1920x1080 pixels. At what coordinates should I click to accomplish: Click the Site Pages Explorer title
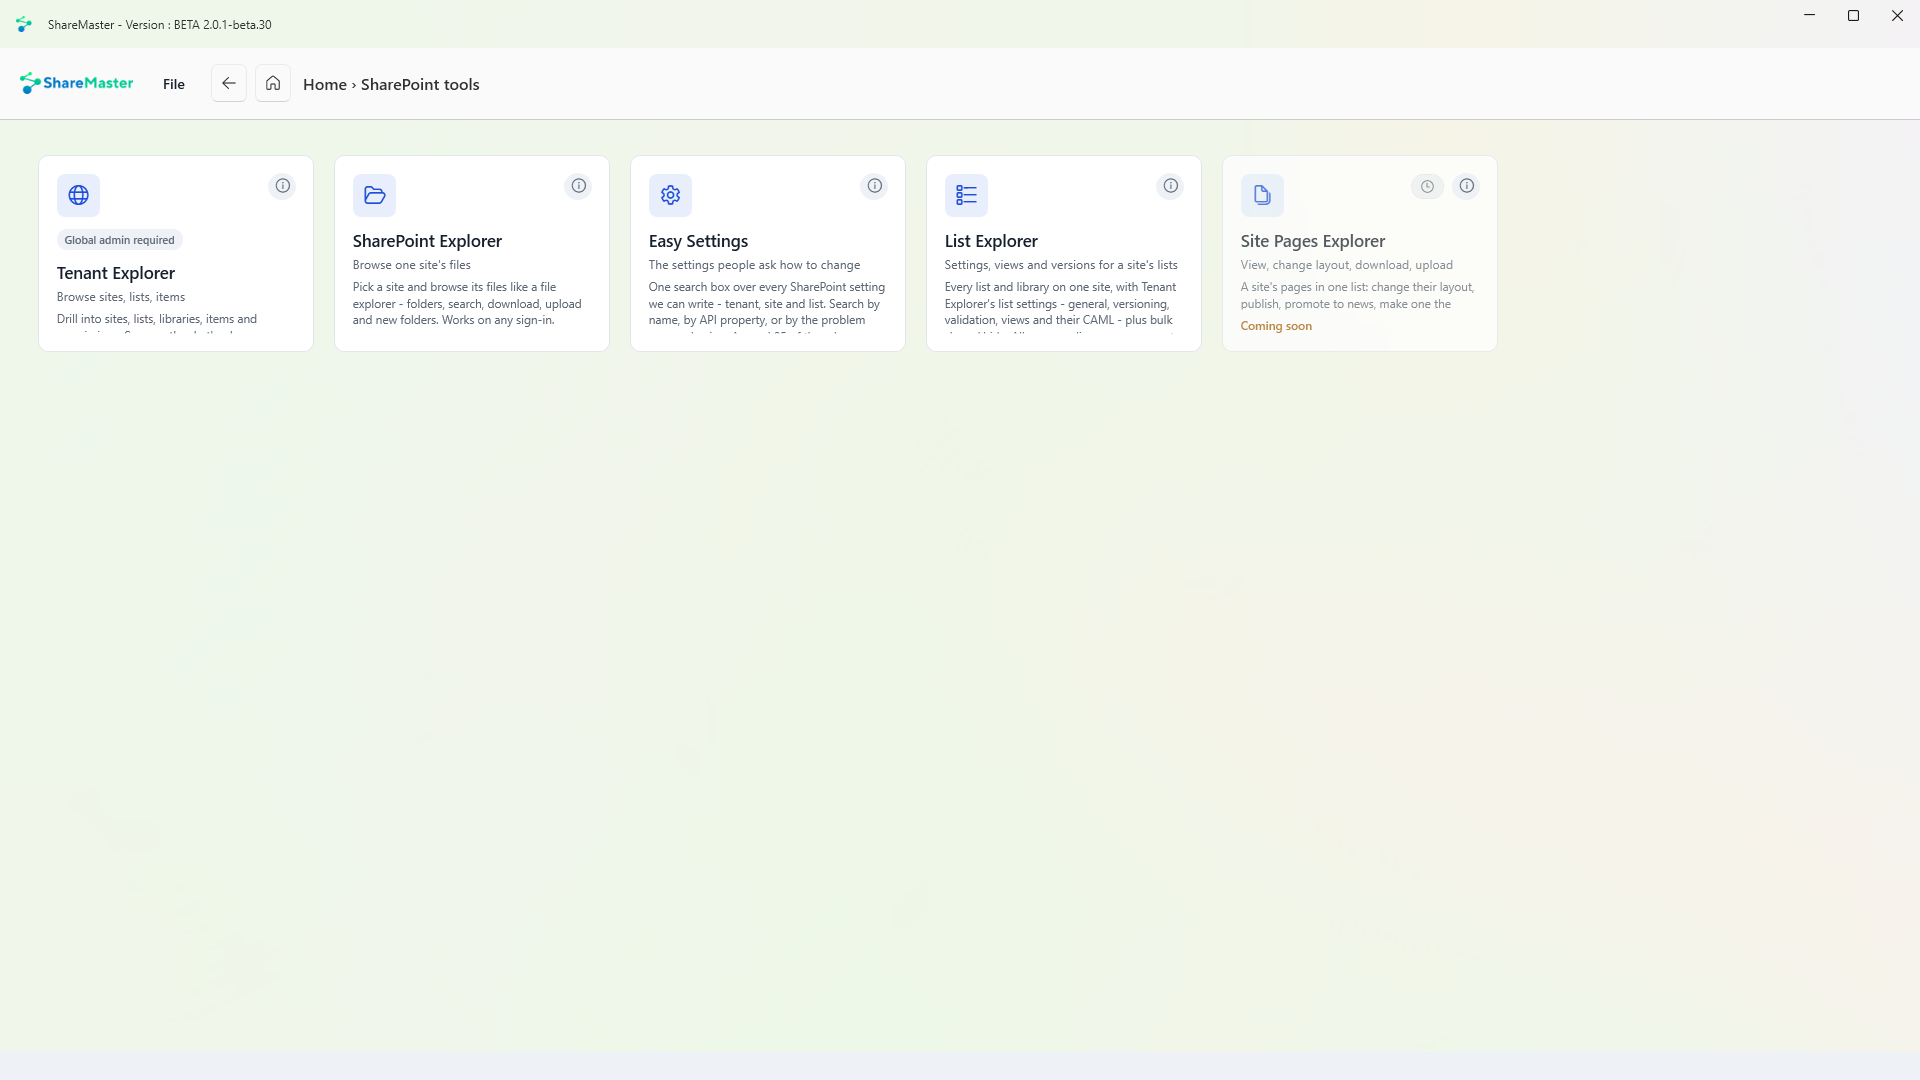coord(1313,241)
